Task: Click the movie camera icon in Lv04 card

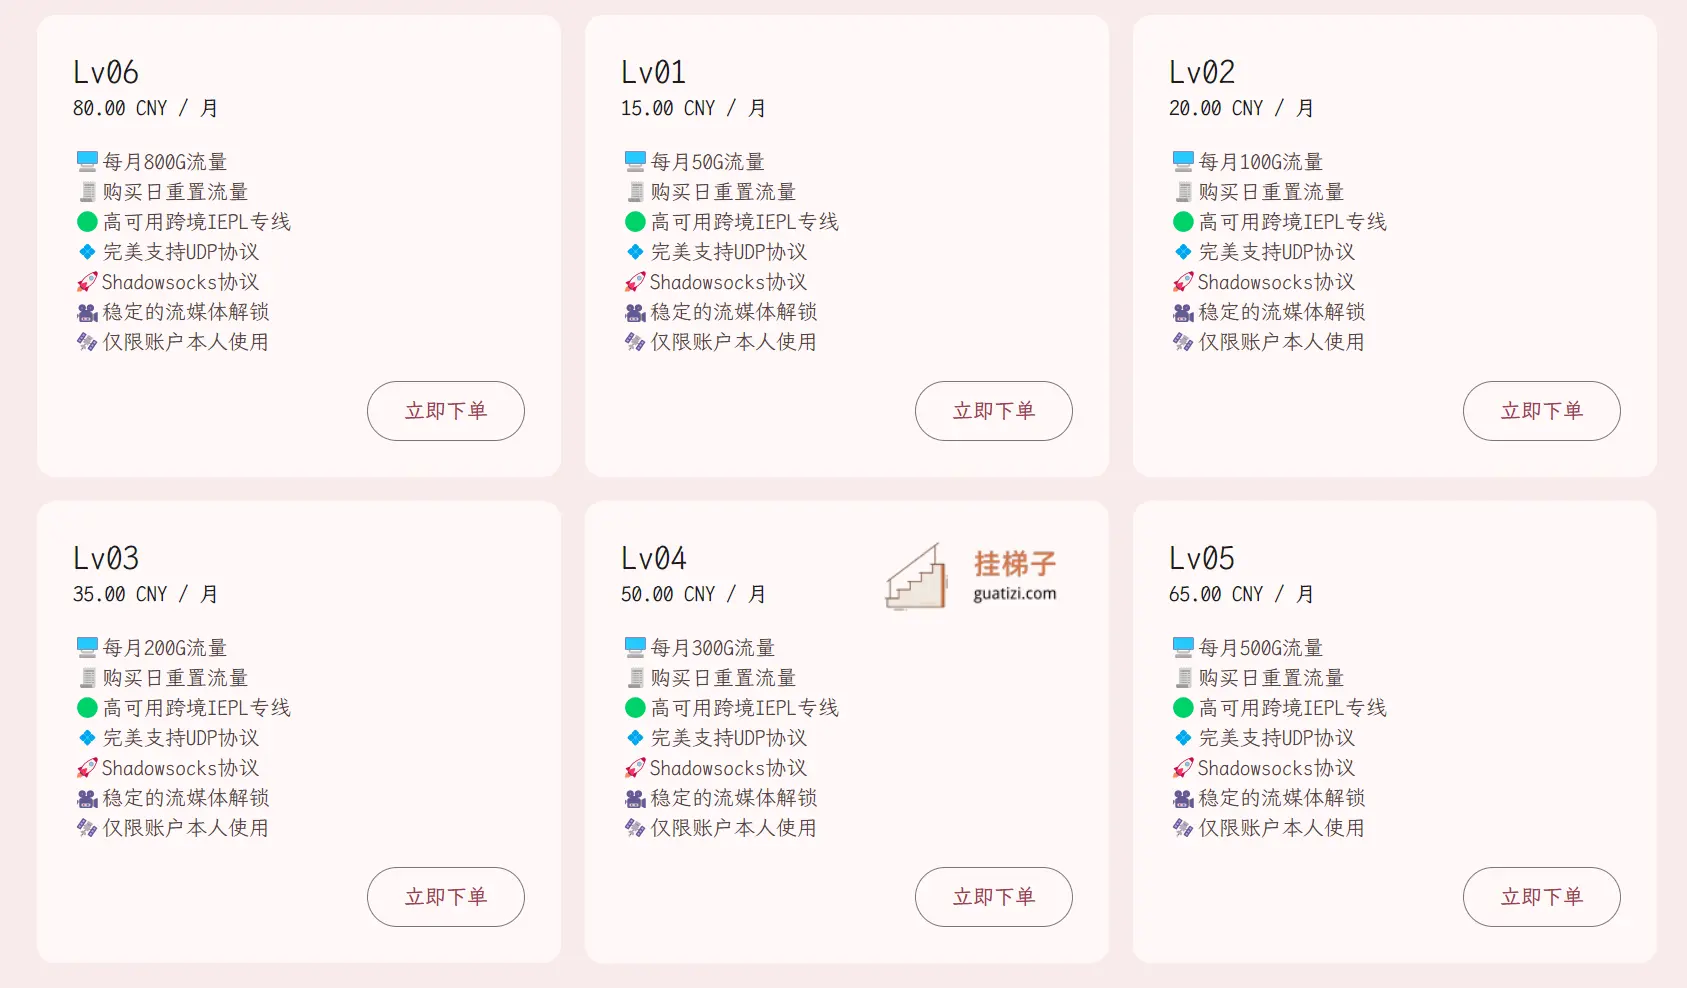Action: tap(635, 798)
